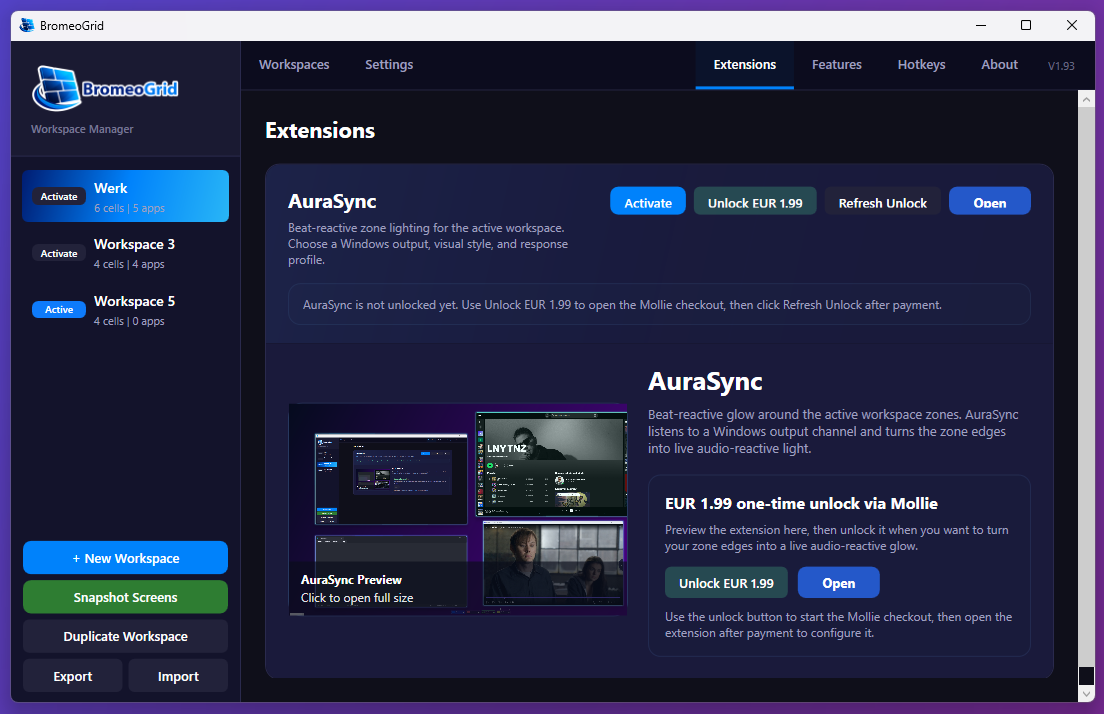Duplicate the current workspace
Screen dimensions: 1104x714
coord(125,635)
